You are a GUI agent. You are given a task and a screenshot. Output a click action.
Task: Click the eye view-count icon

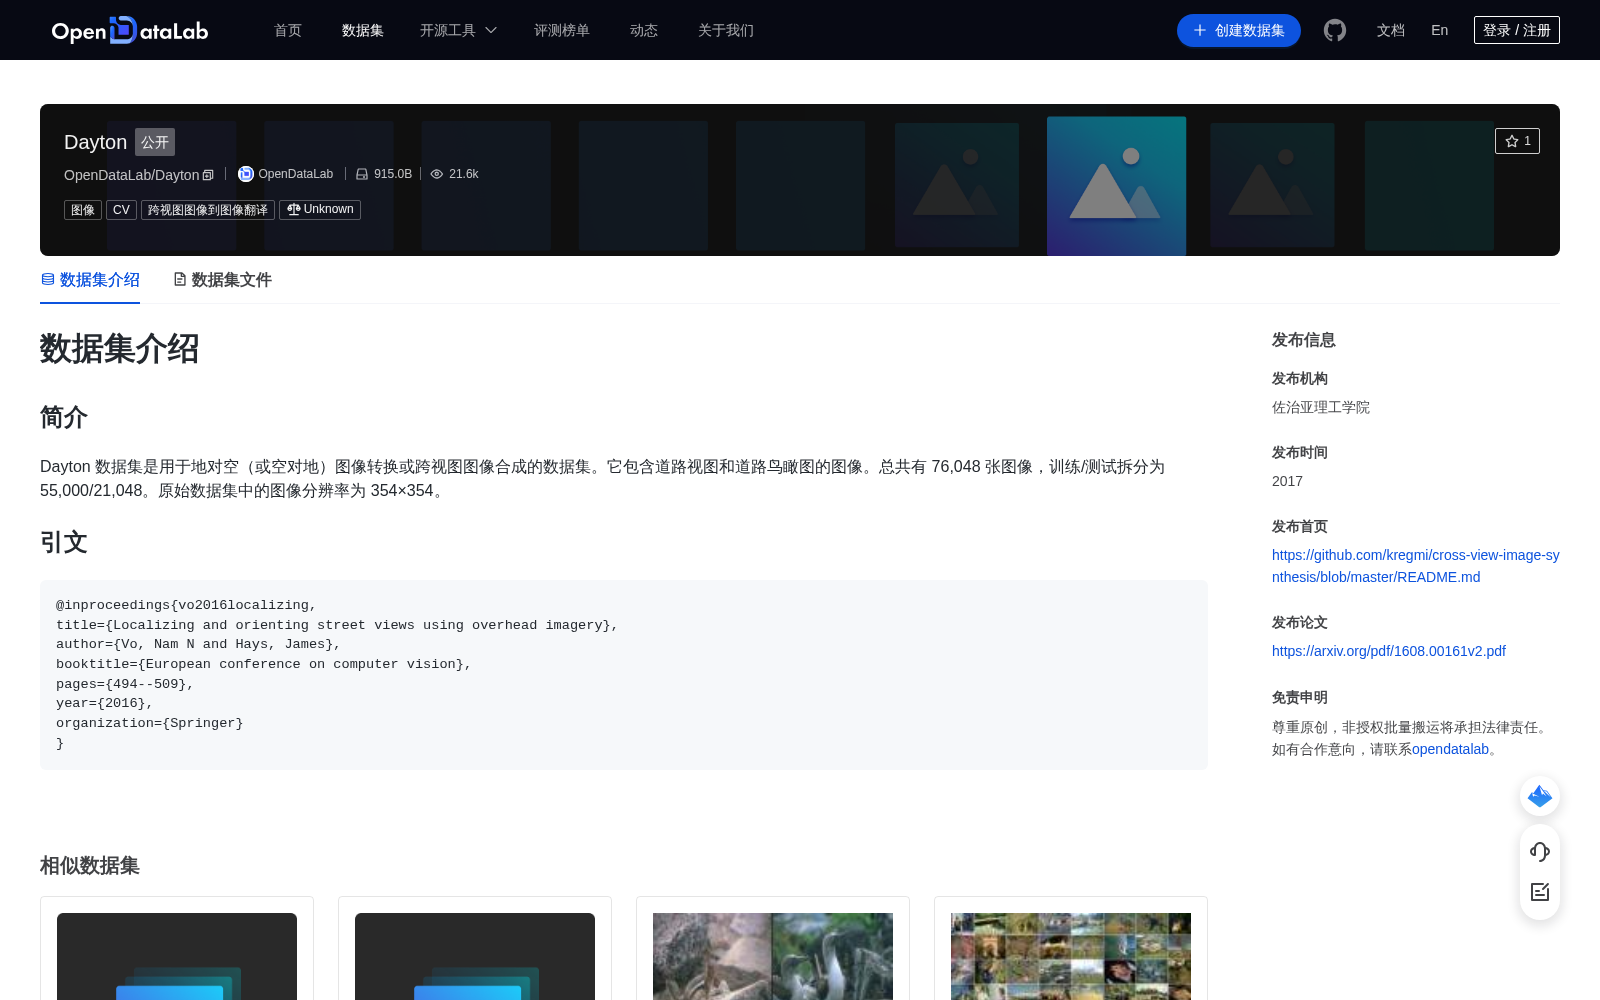[437, 174]
